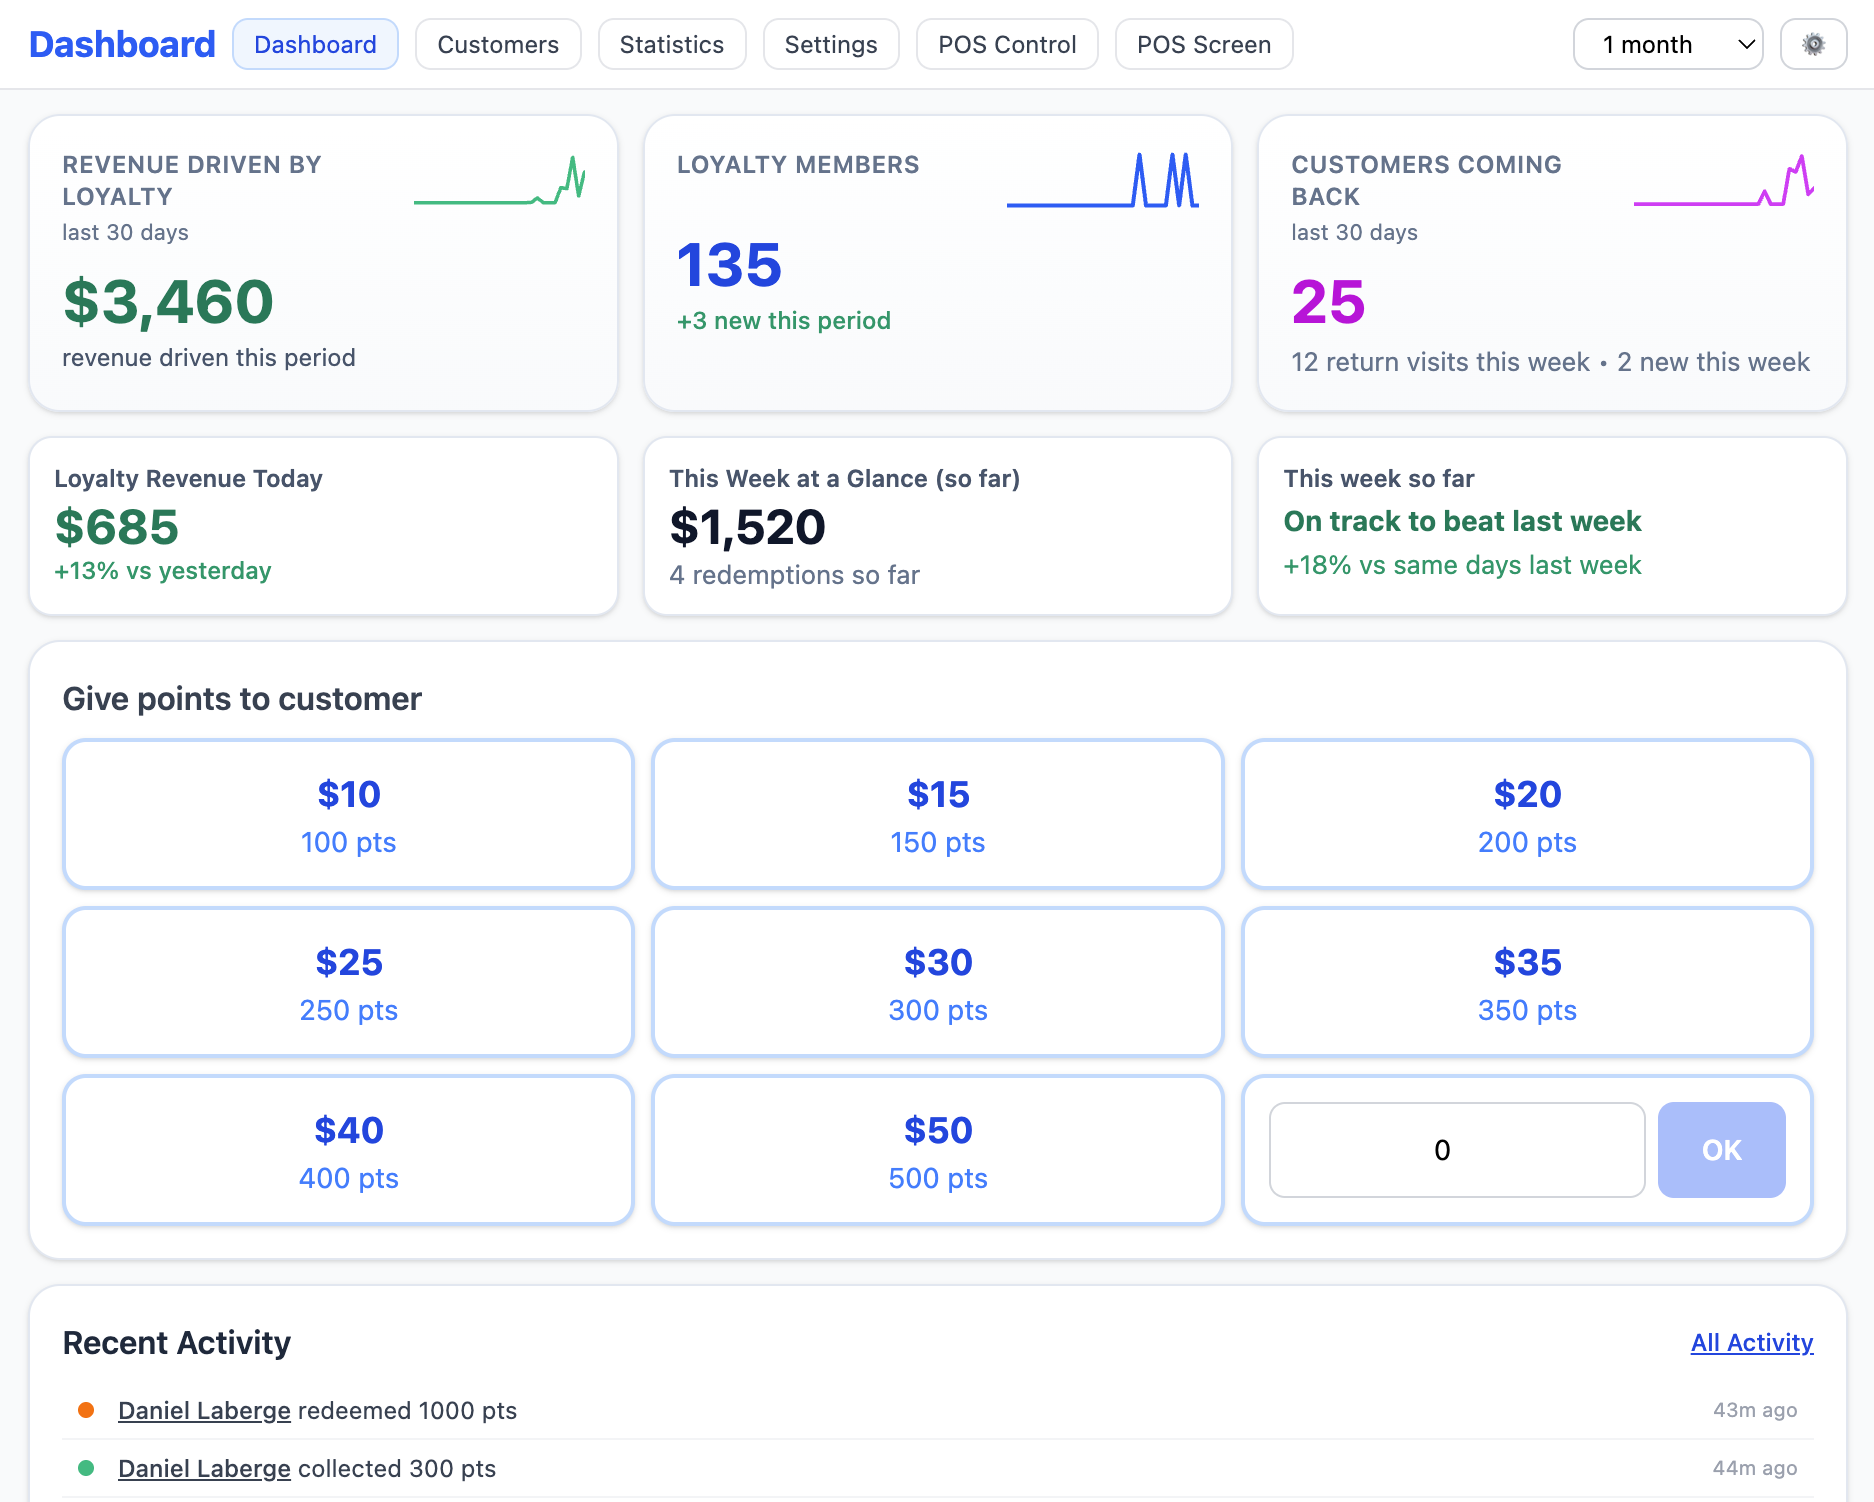Screen dimensions: 1874x1502
Task: Switch to the Customers tab
Action: tap(498, 44)
